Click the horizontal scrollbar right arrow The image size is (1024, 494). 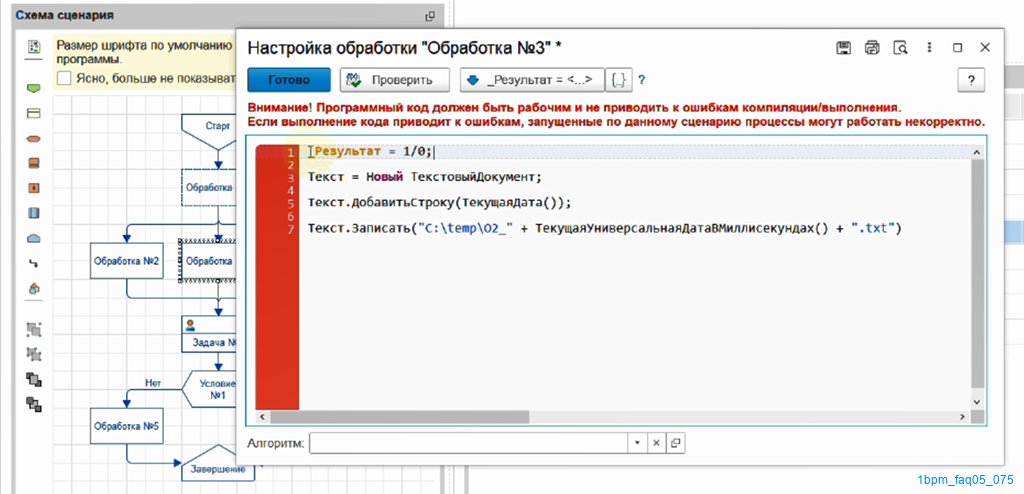click(962, 417)
